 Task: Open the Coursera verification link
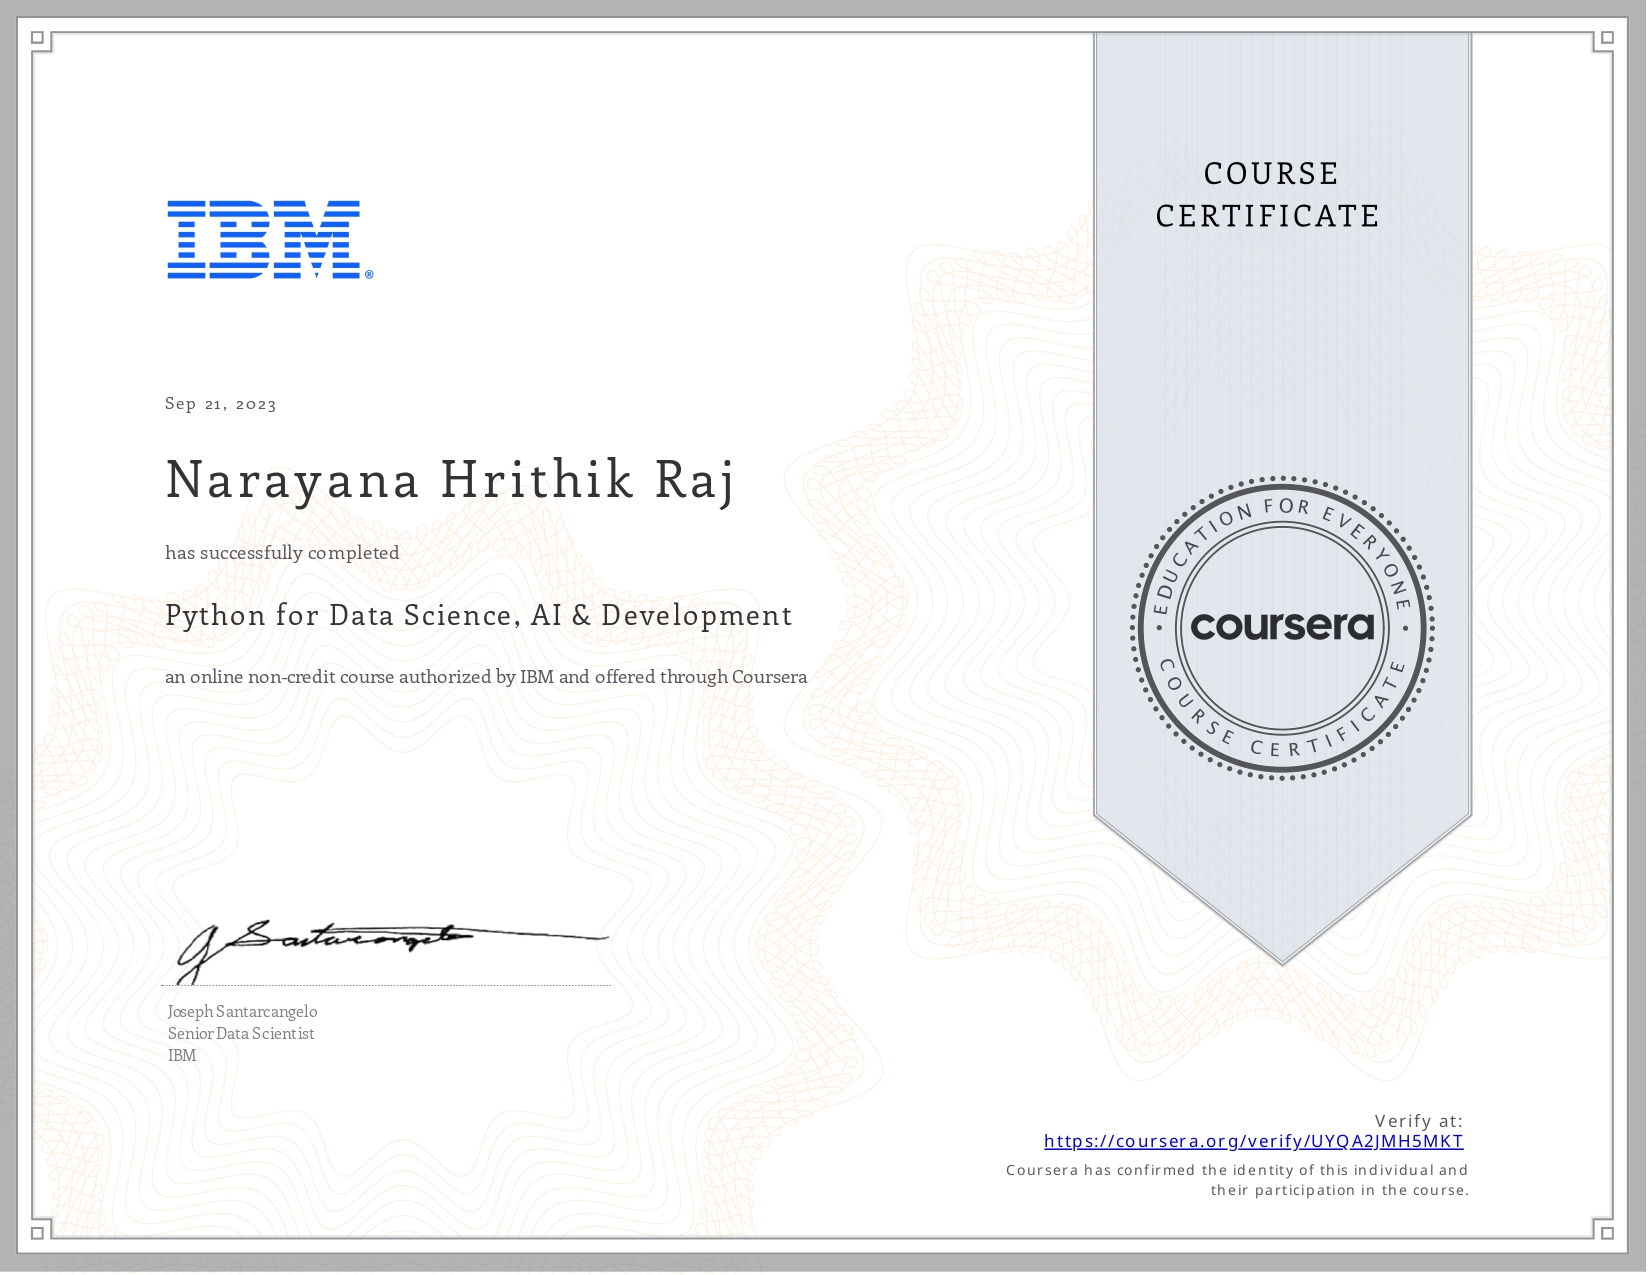click(x=1254, y=1140)
